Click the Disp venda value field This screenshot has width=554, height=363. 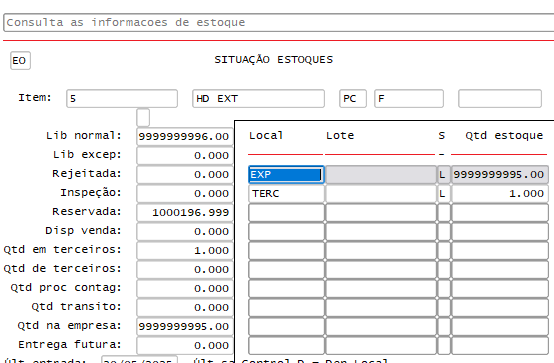[x=184, y=232]
